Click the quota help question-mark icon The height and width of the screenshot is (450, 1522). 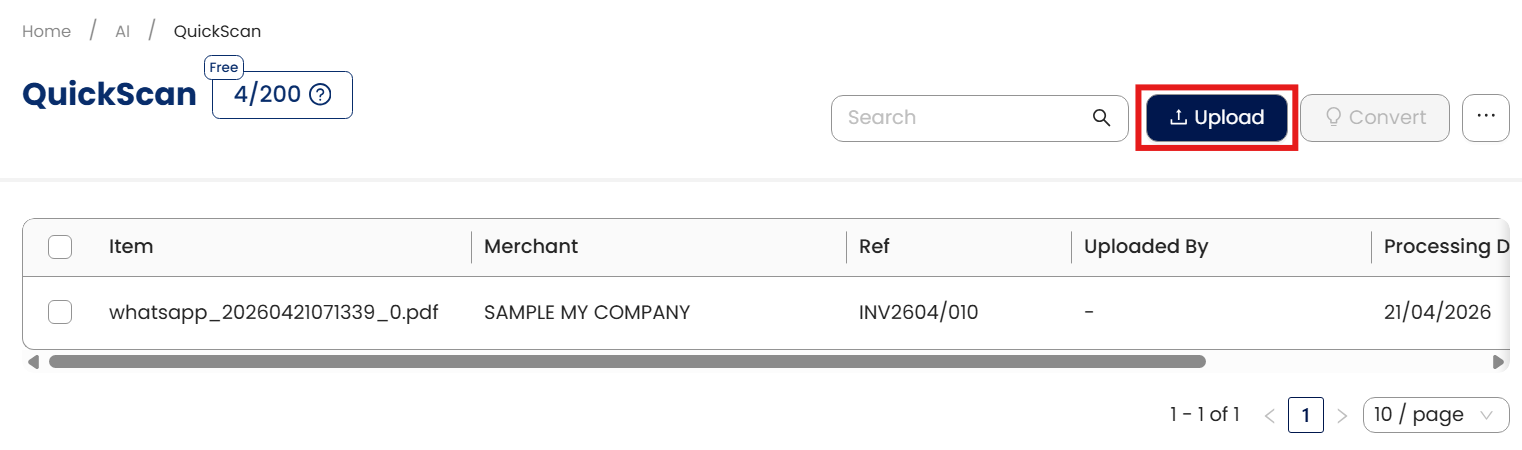pyautogui.click(x=320, y=95)
